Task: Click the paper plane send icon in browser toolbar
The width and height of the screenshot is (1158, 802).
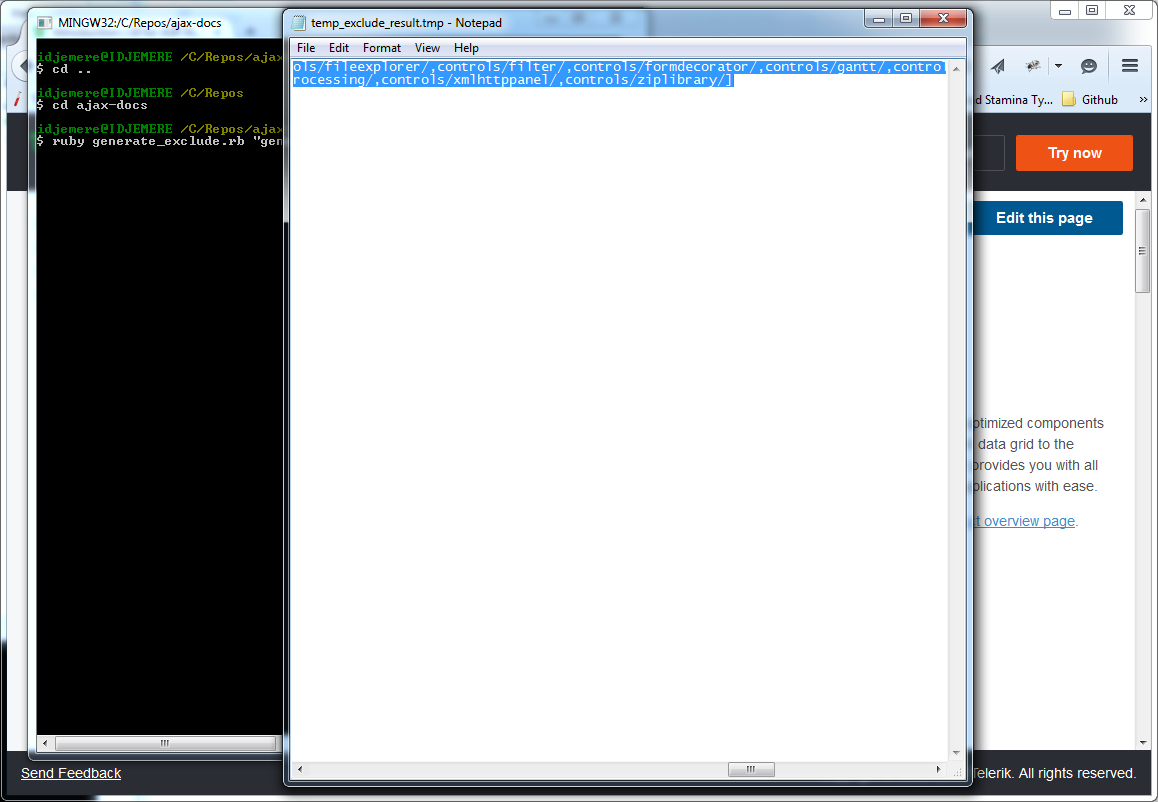Action: point(998,66)
